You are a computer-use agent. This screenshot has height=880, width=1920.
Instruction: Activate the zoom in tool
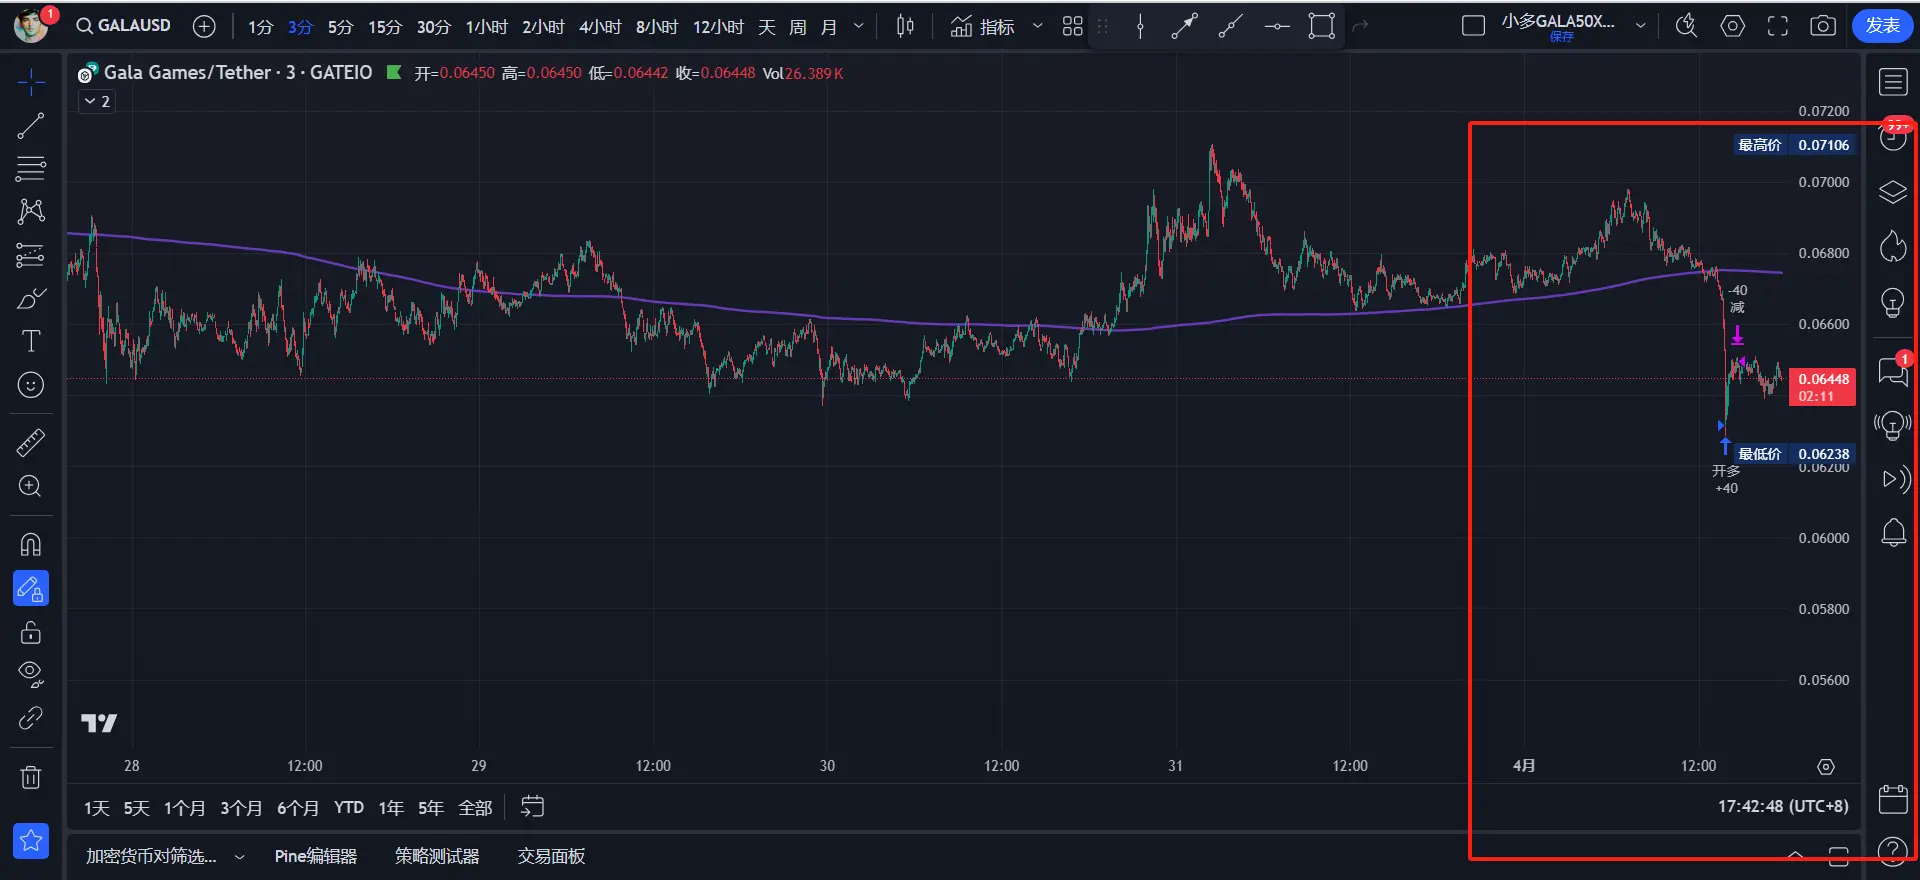point(31,486)
